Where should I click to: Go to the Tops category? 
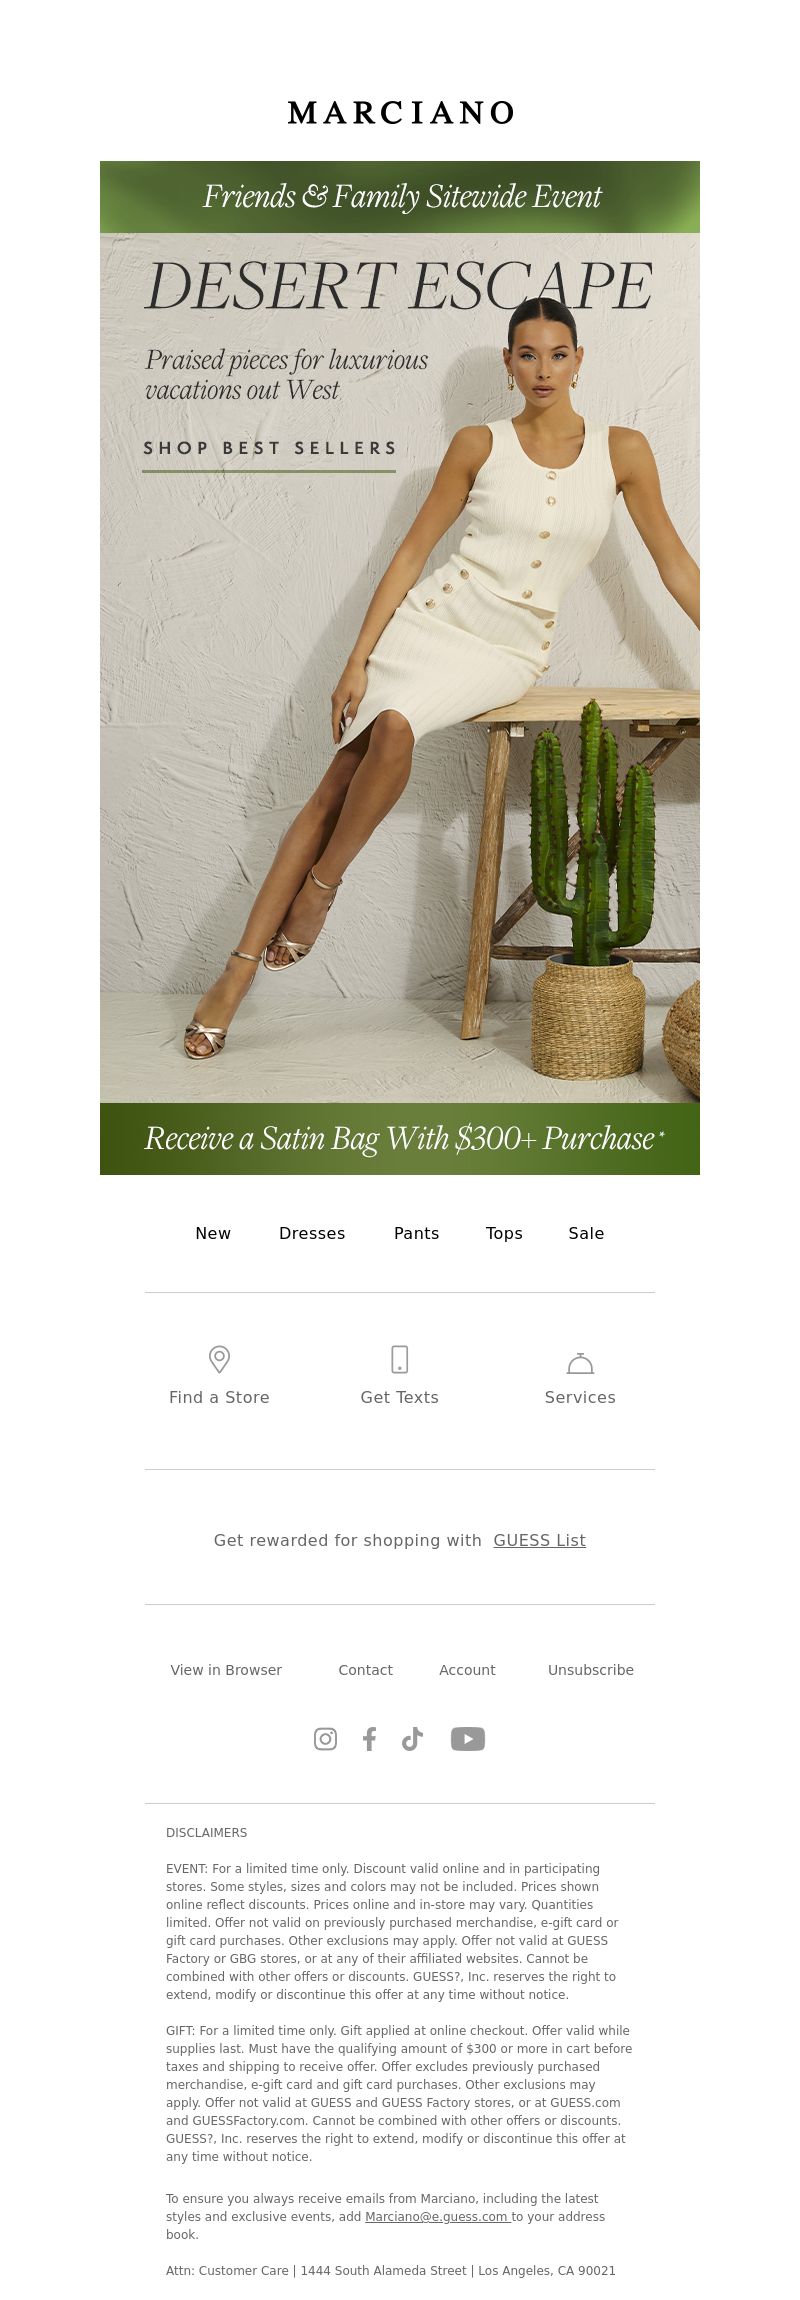point(504,1234)
